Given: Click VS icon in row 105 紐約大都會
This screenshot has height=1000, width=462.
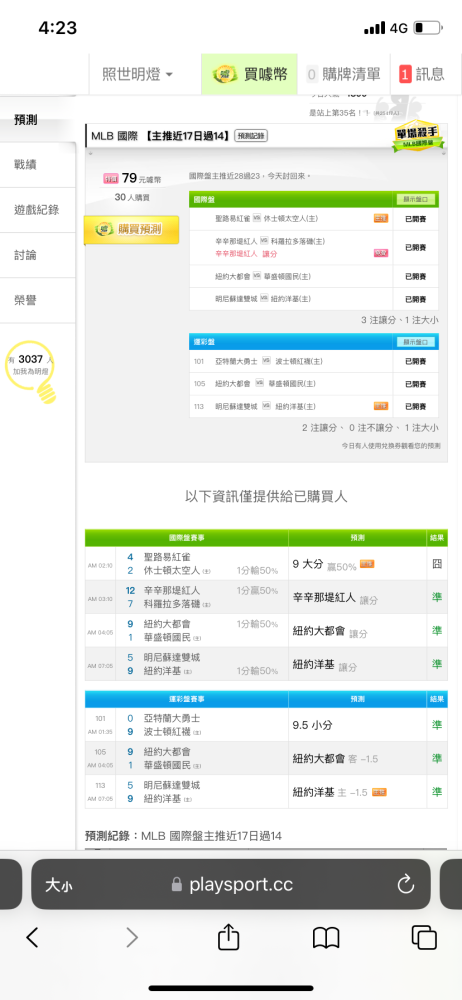Looking at the screenshot, I should pos(260,383).
